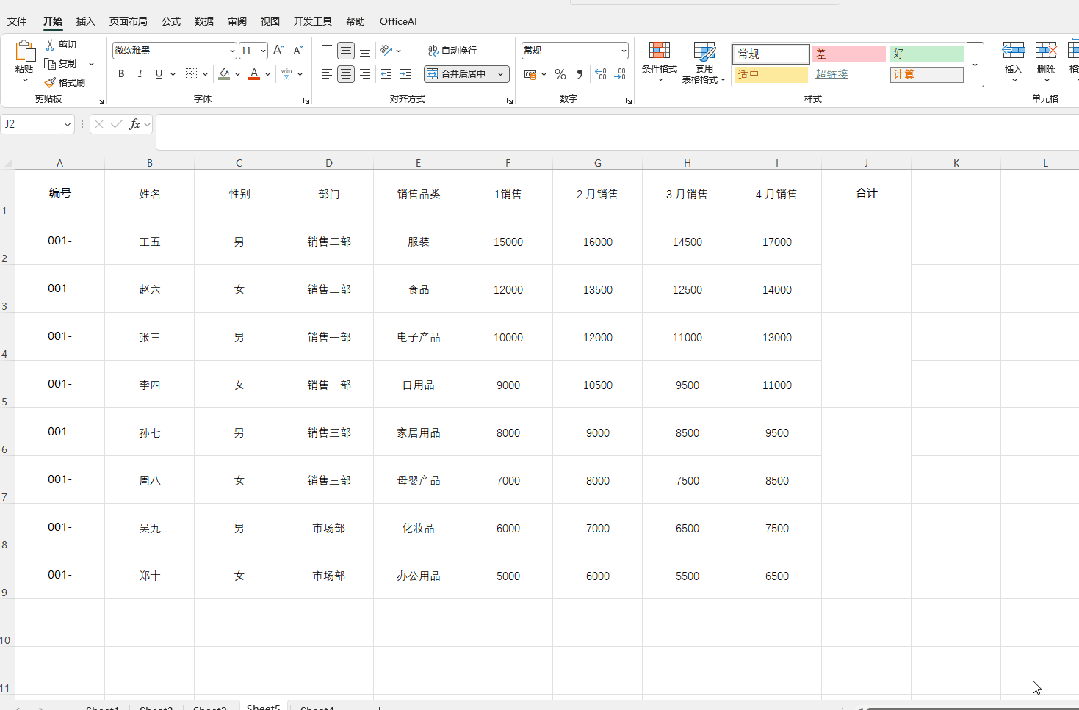
Task: Apply the green Good (好) cell style
Action: pyautogui.click(x=927, y=54)
